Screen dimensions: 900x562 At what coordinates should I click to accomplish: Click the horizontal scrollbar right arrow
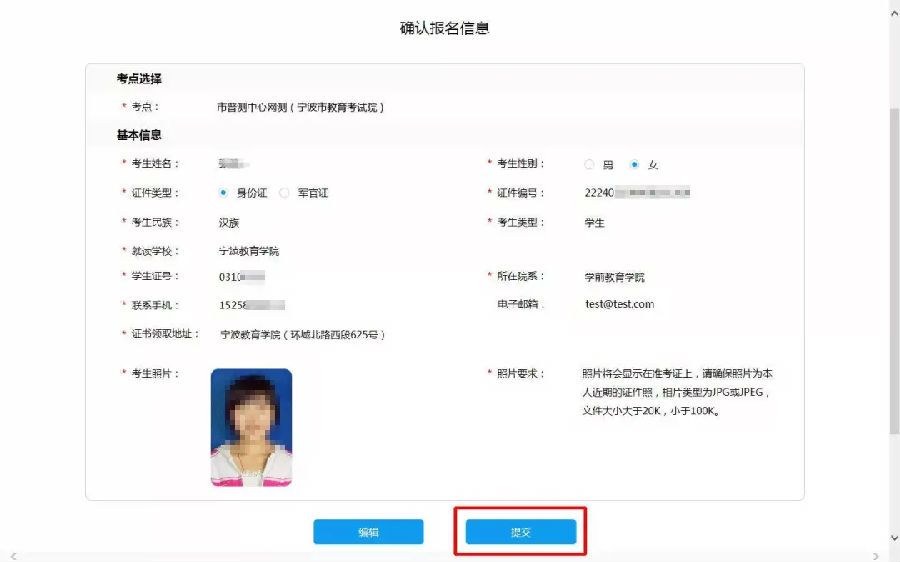[x=876, y=555]
